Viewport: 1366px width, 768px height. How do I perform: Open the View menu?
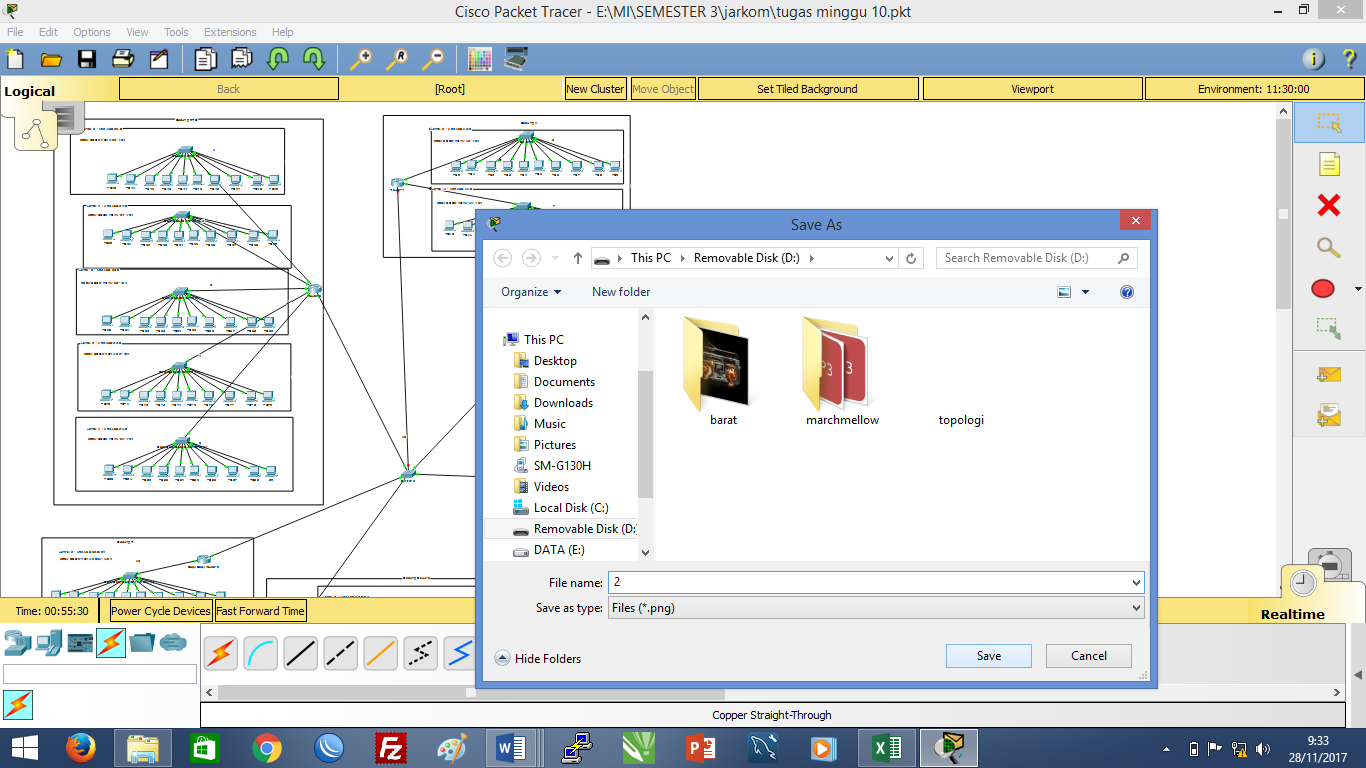[x=138, y=32]
